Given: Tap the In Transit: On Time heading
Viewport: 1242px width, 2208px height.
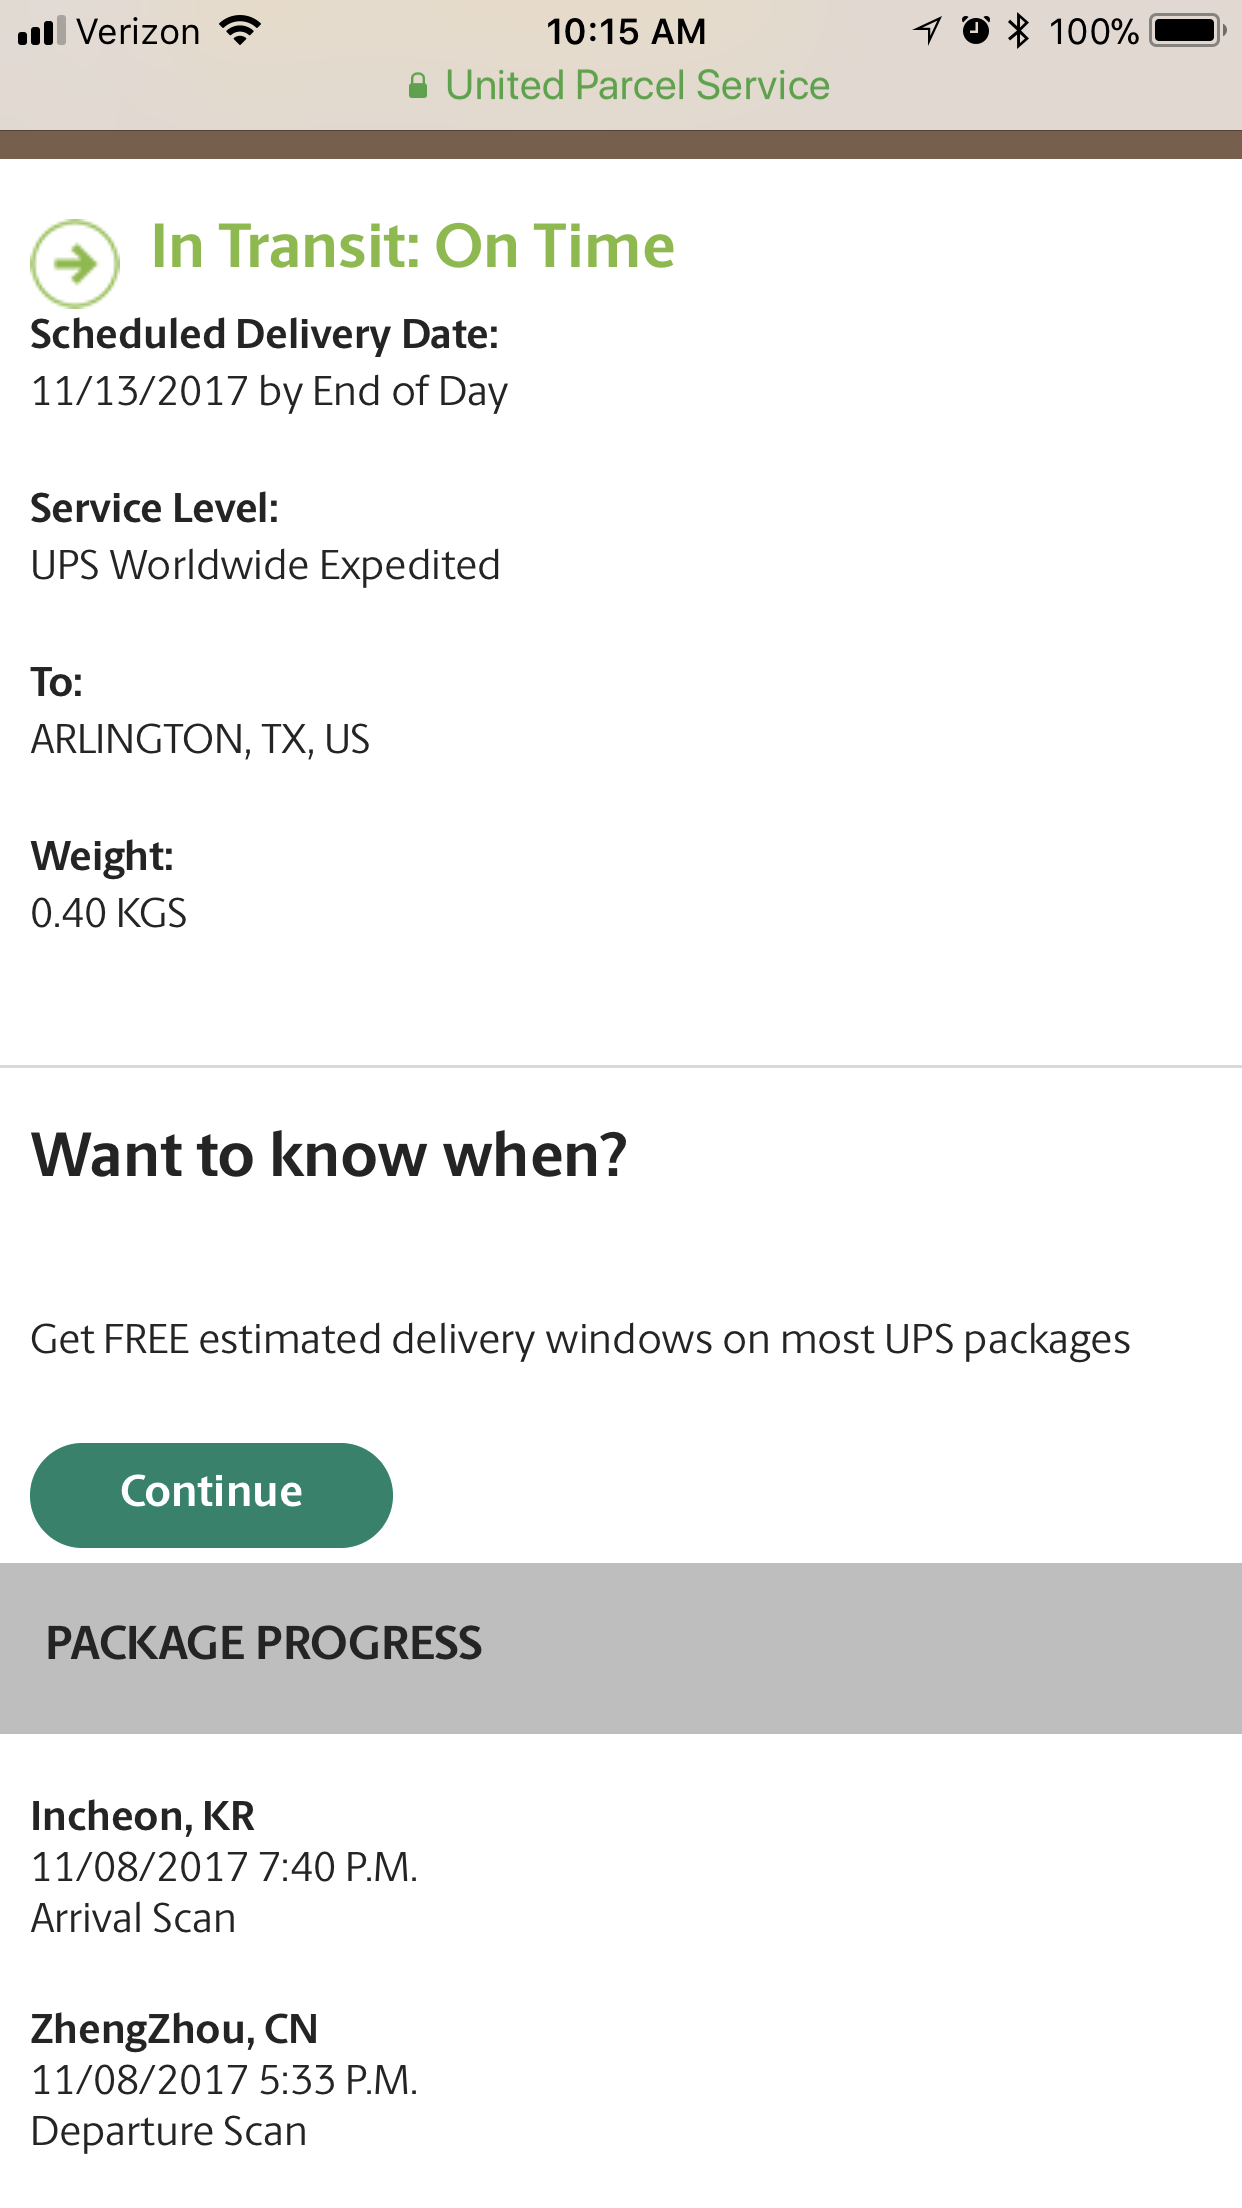Looking at the screenshot, I should tap(413, 246).
